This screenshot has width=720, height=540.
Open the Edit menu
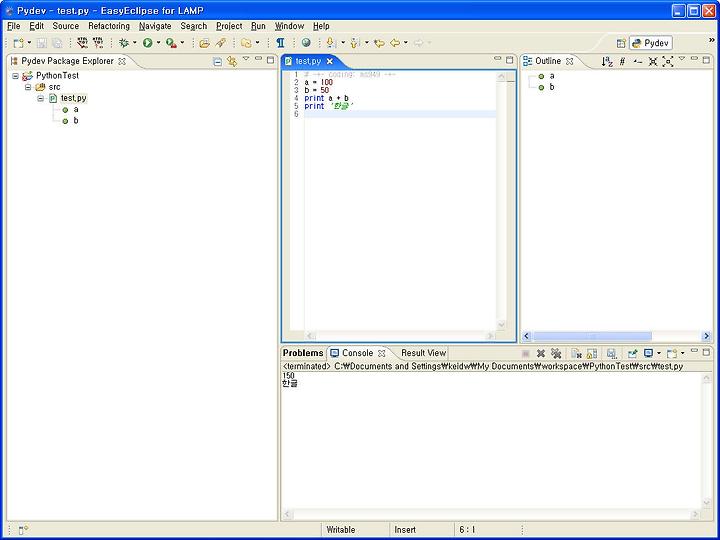tap(37, 26)
